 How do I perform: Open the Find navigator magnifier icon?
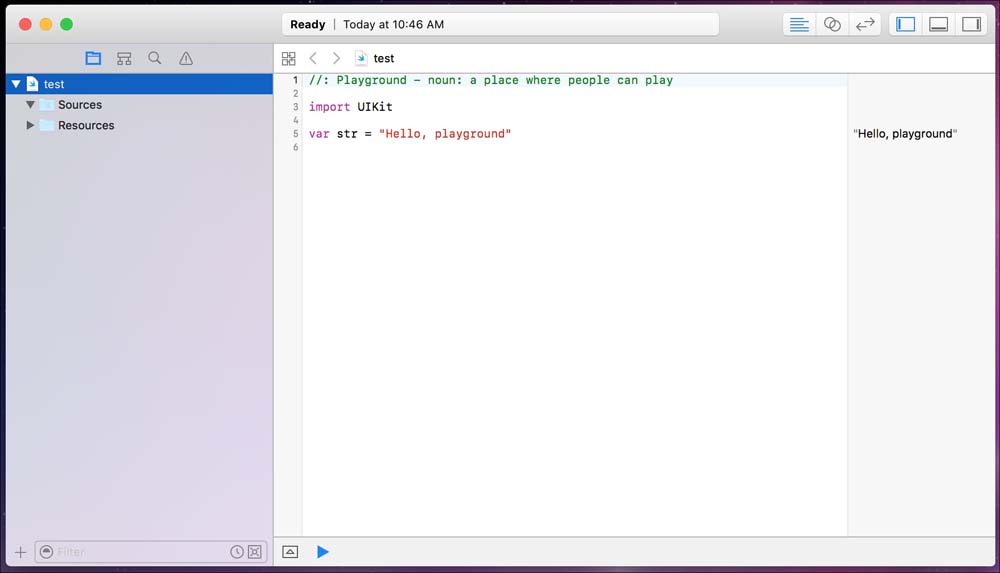(155, 59)
